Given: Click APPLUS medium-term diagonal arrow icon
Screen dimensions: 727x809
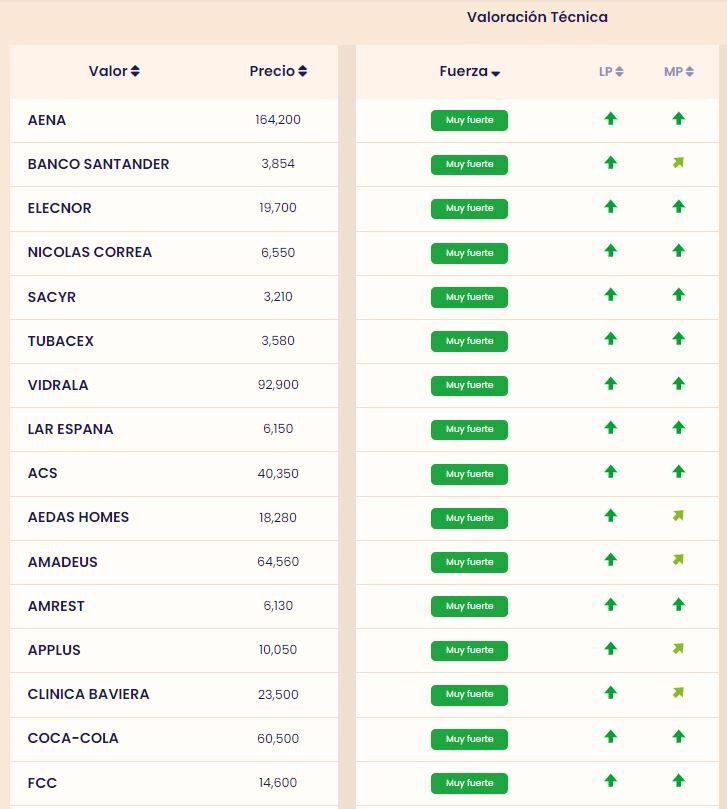Looking at the screenshot, I should click(678, 649).
